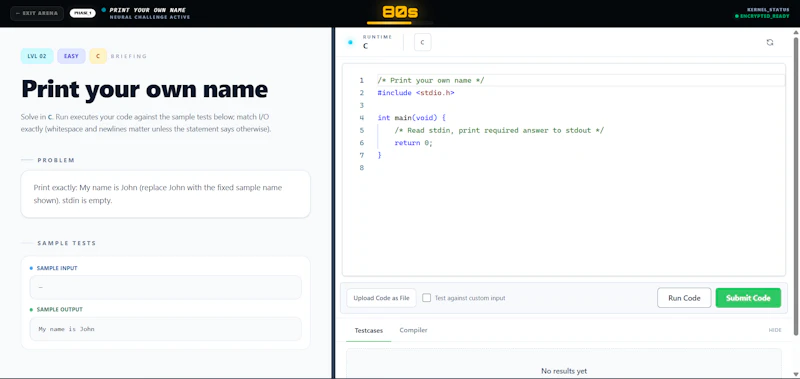Click the PROBLEM section label

coord(56,160)
